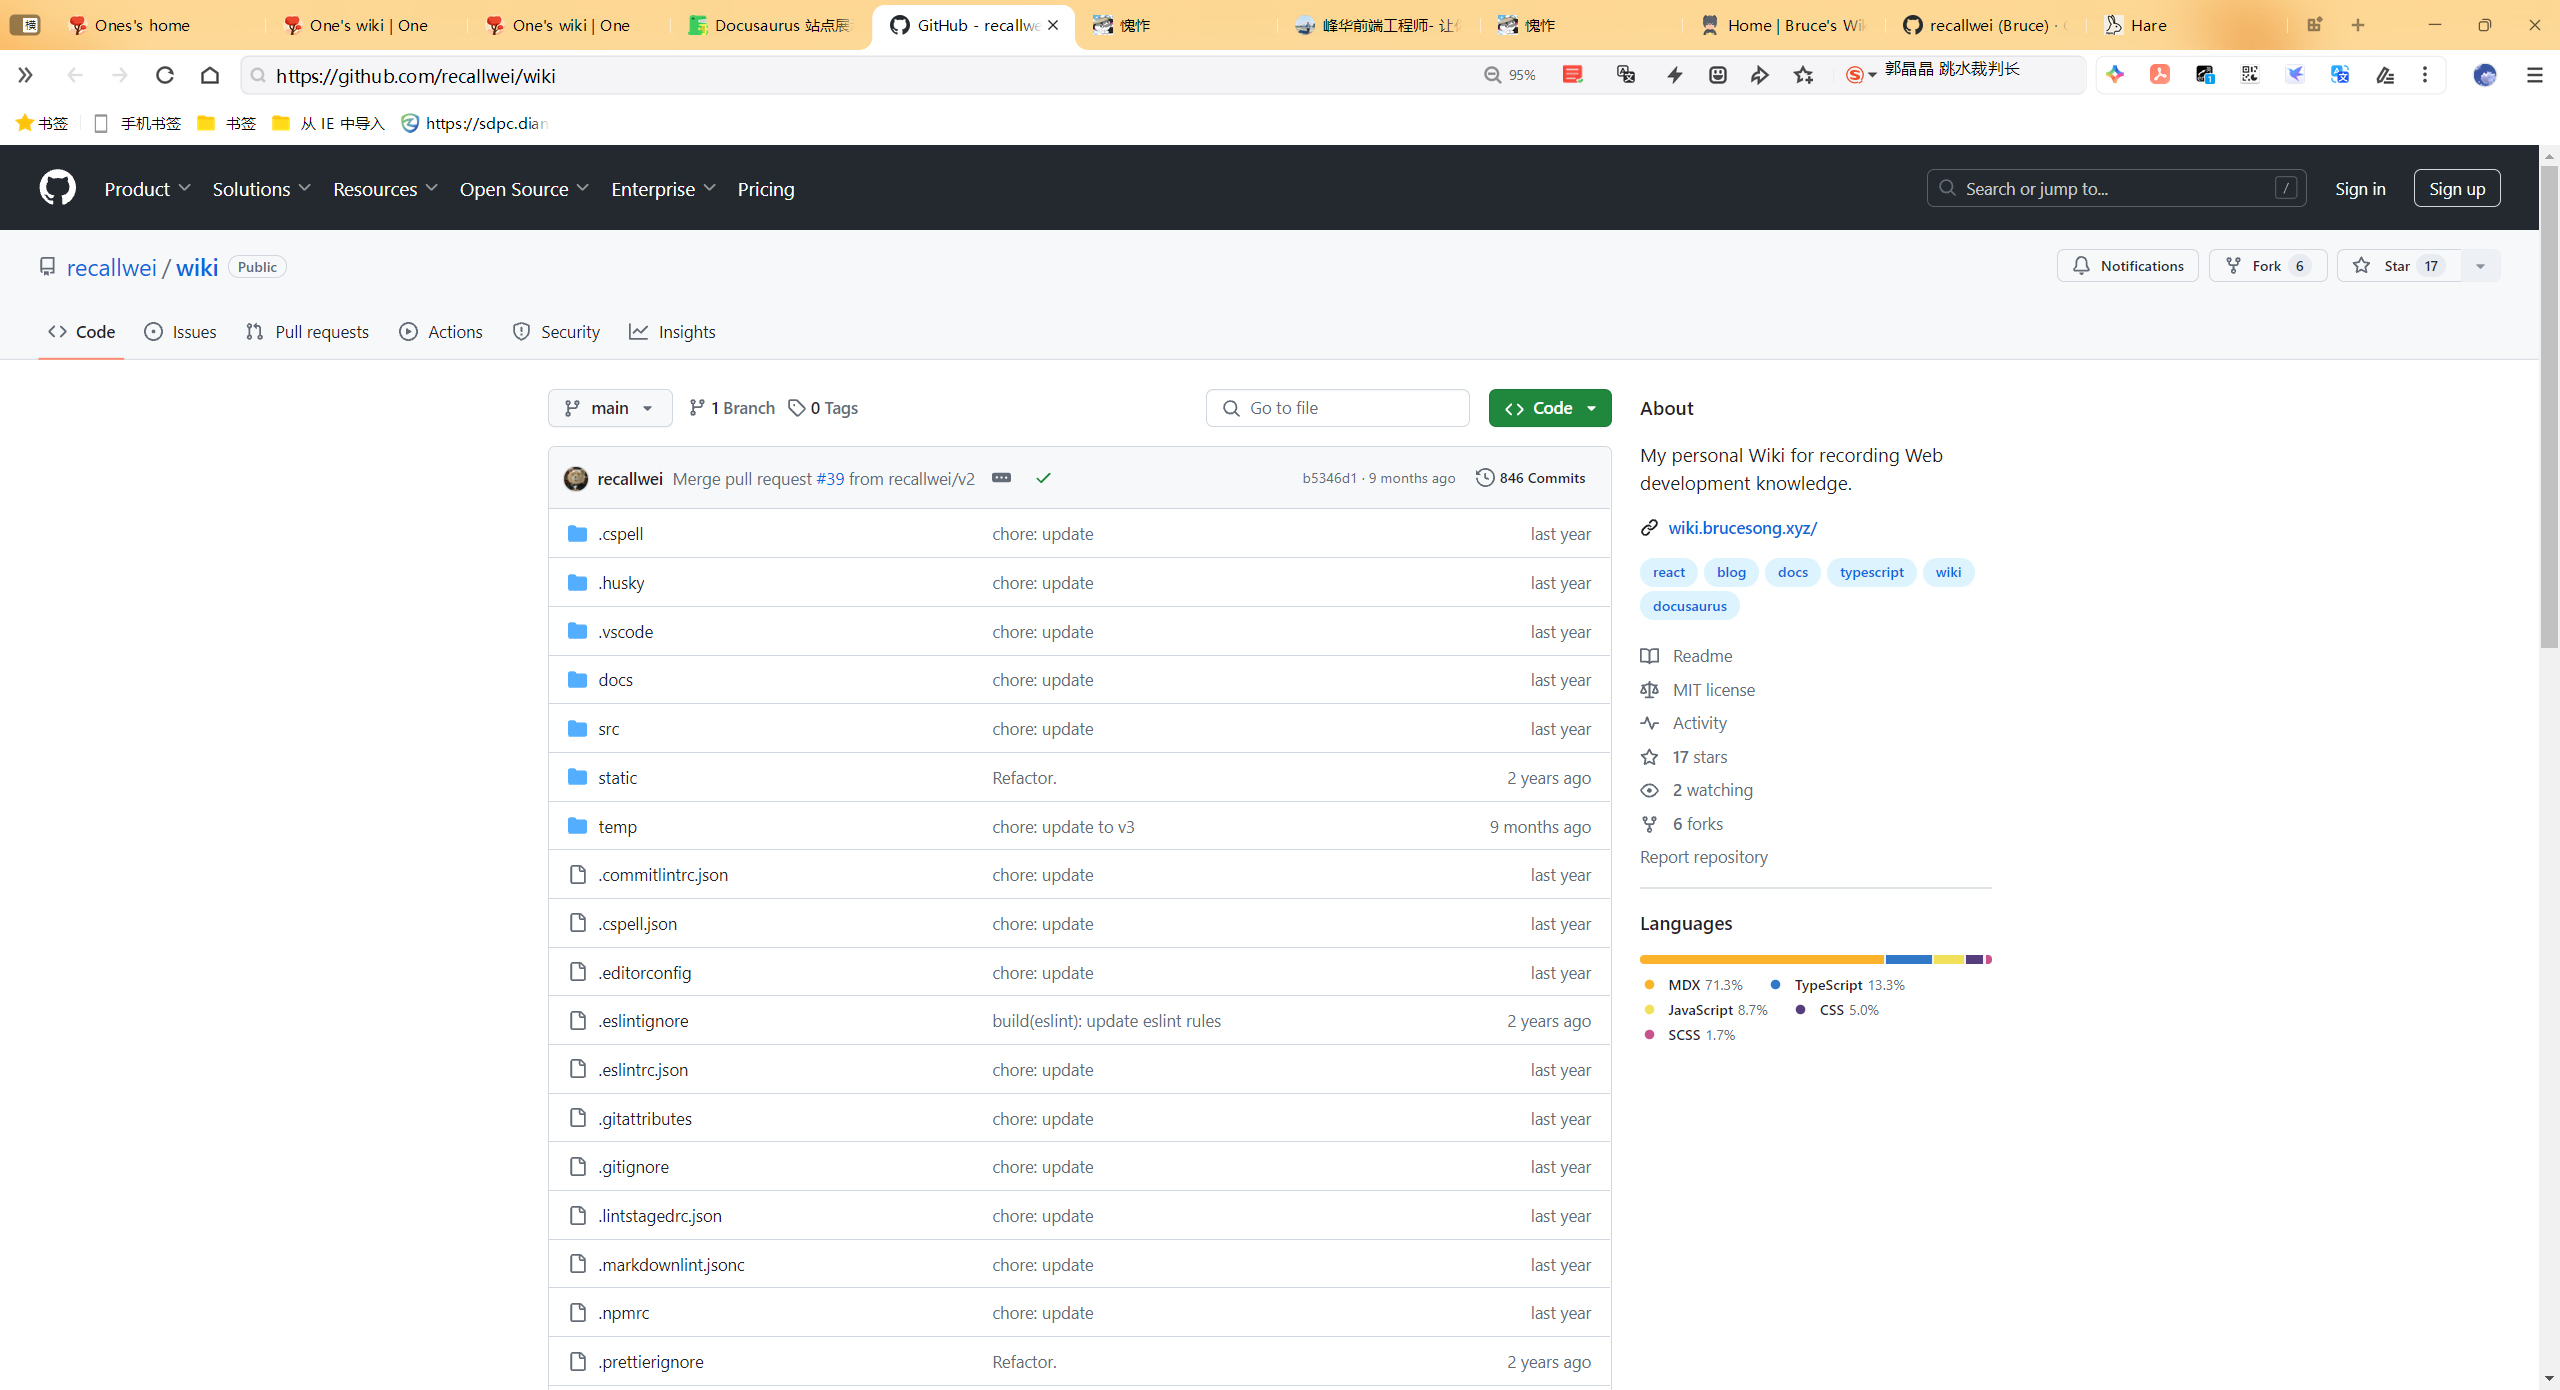
Task: Open the Pricing page
Action: click(766, 189)
